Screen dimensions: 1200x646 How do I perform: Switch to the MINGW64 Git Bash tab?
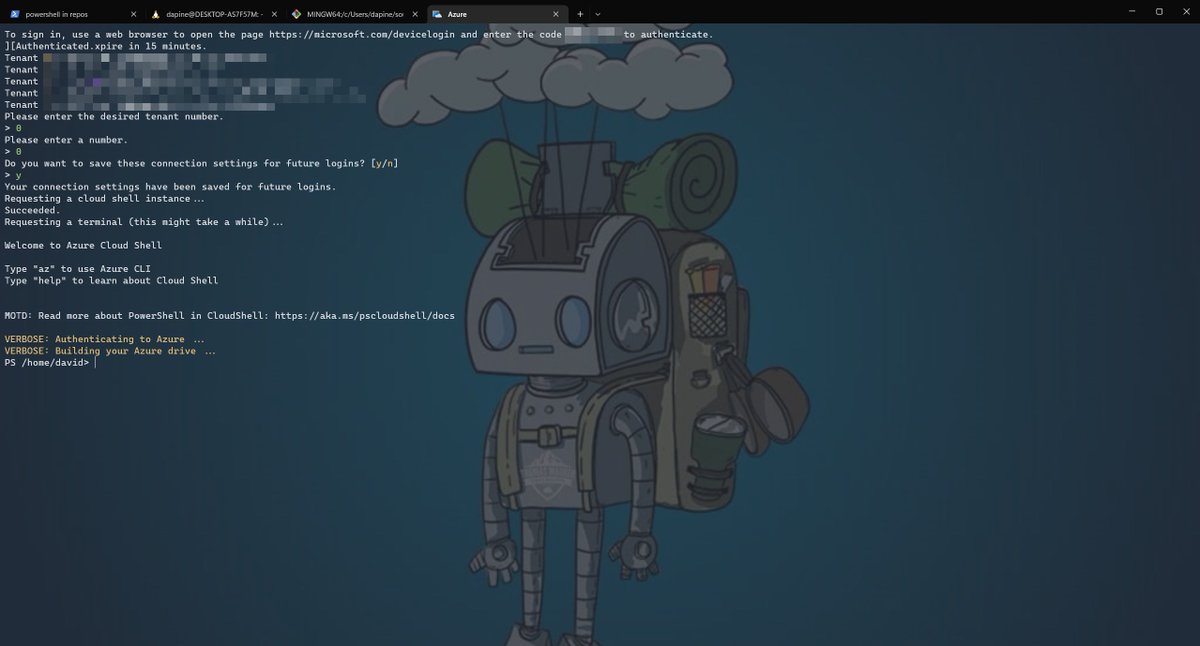pyautogui.click(x=355, y=14)
